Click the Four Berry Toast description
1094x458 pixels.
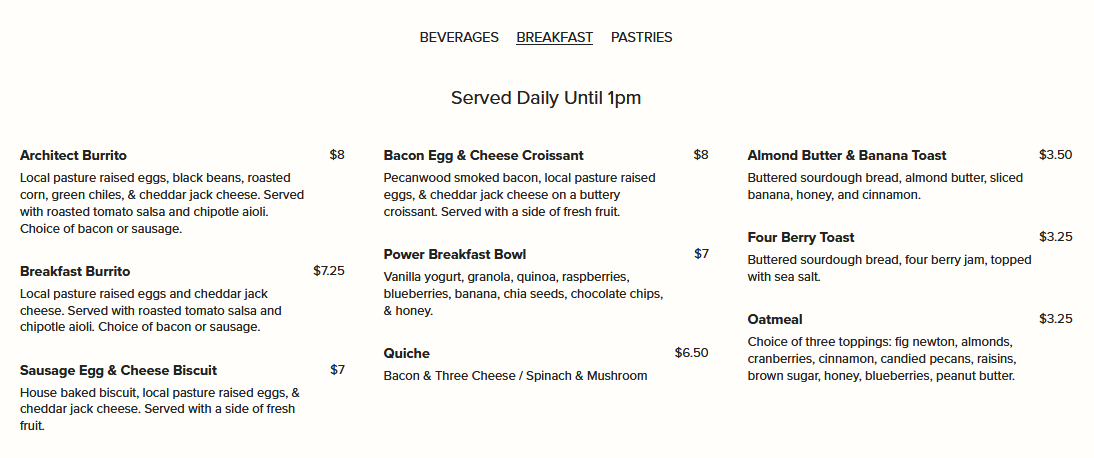[889, 268]
